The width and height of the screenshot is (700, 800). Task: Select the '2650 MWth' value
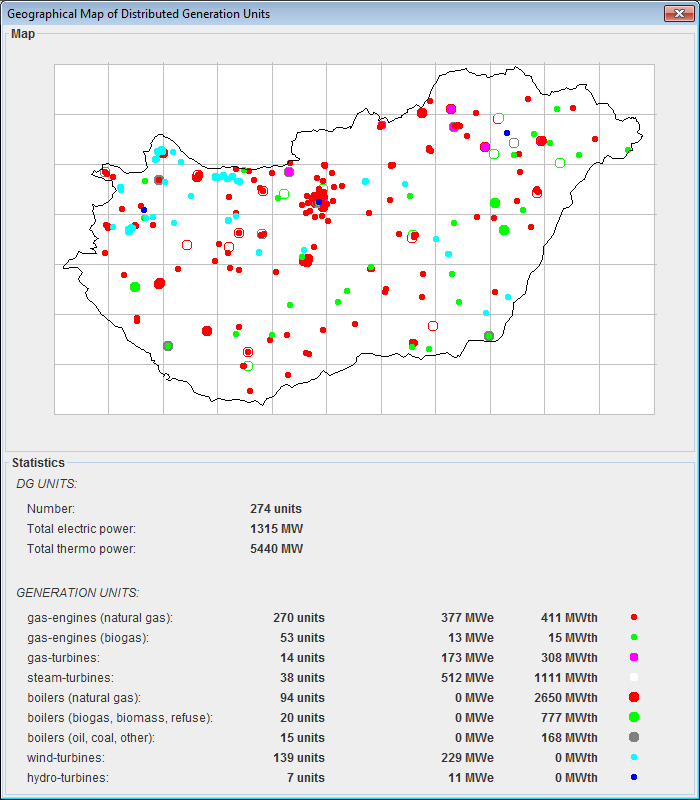coord(566,697)
